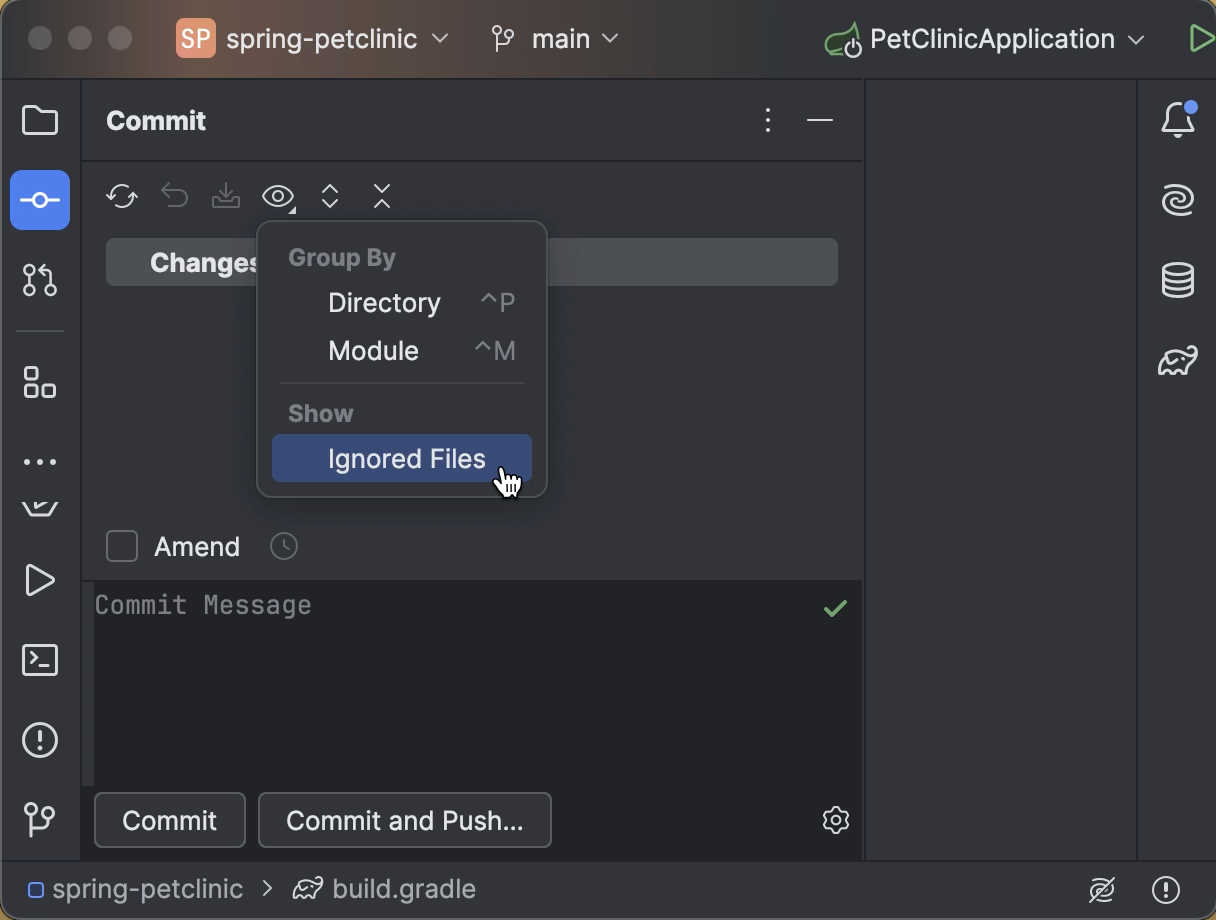Open the Gradle tool window

[1177, 362]
